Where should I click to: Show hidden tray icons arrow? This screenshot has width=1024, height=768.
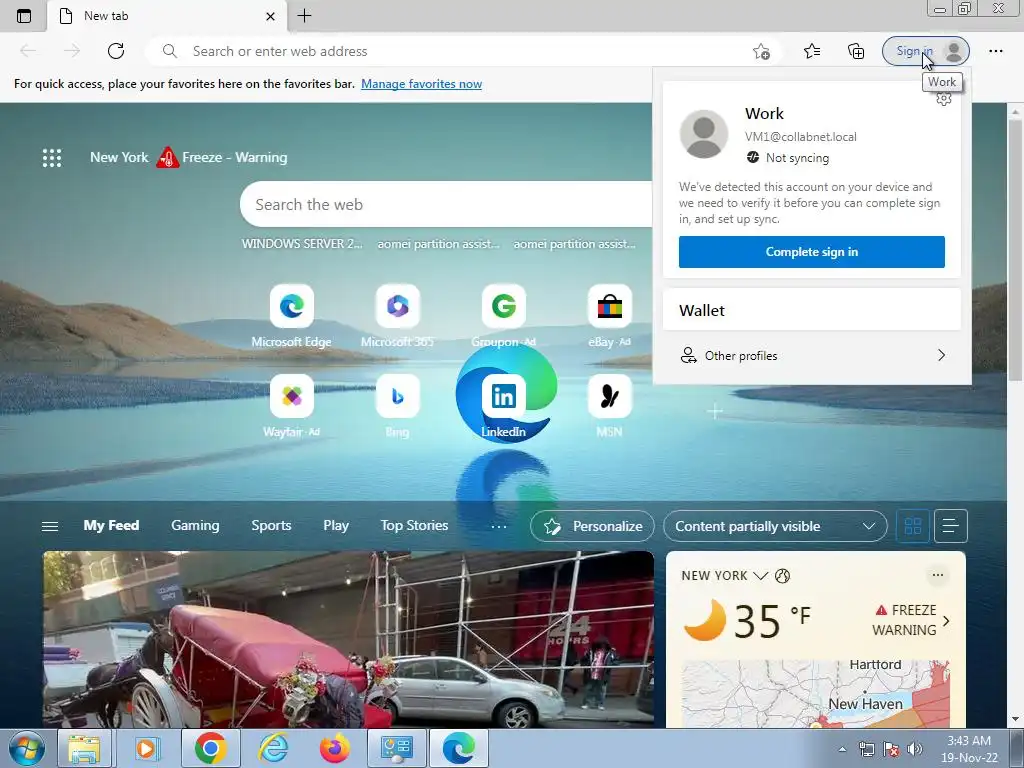tap(842, 750)
